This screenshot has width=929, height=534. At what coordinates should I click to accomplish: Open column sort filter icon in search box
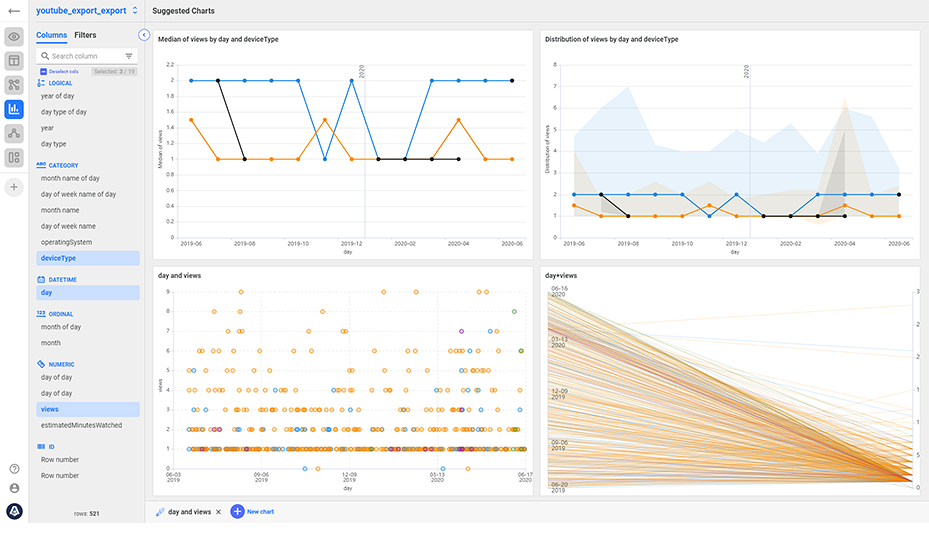(x=129, y=56)
